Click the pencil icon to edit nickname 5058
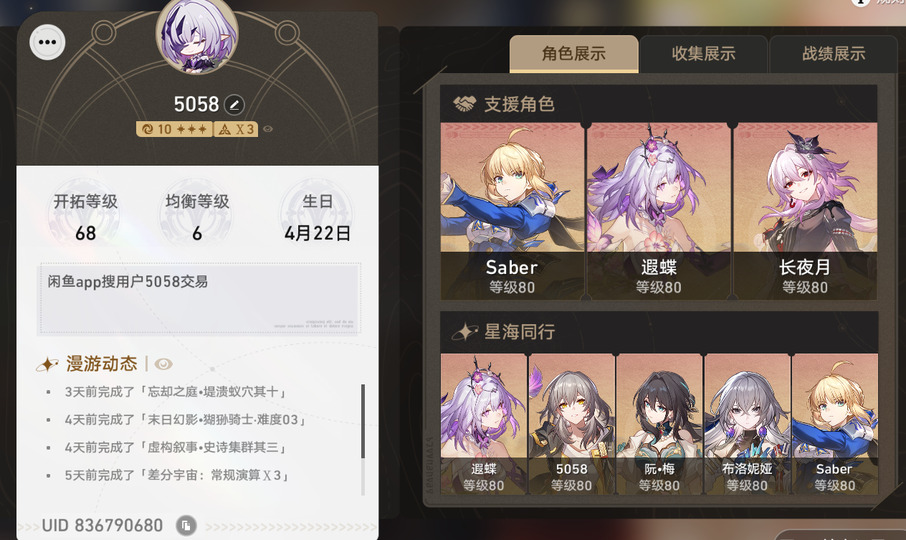906x540 pixels. point(234,105)
